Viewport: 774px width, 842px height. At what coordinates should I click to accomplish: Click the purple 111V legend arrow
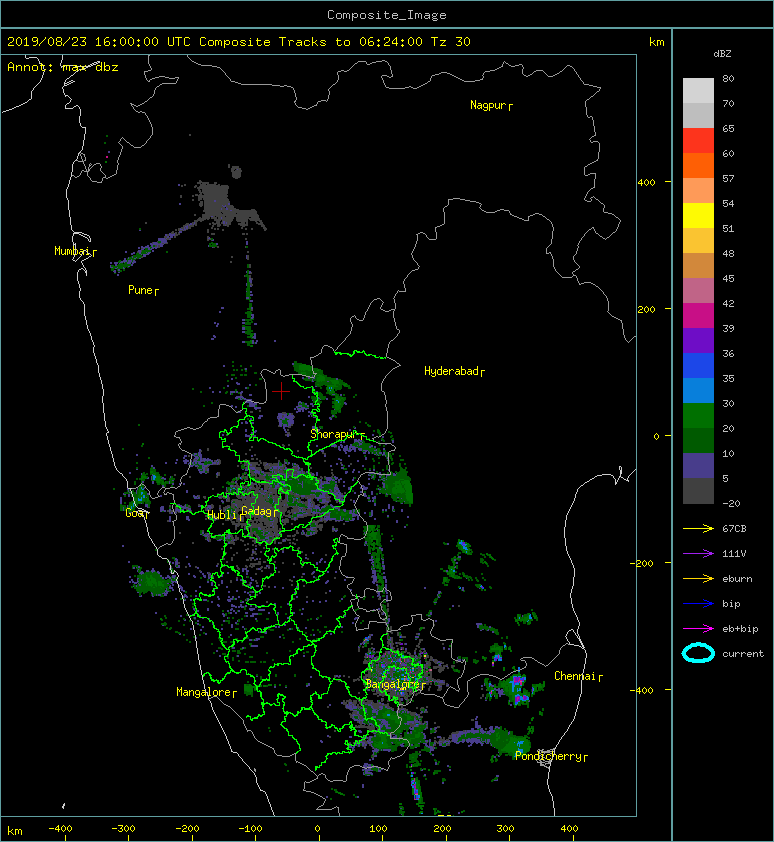[698, 554]
